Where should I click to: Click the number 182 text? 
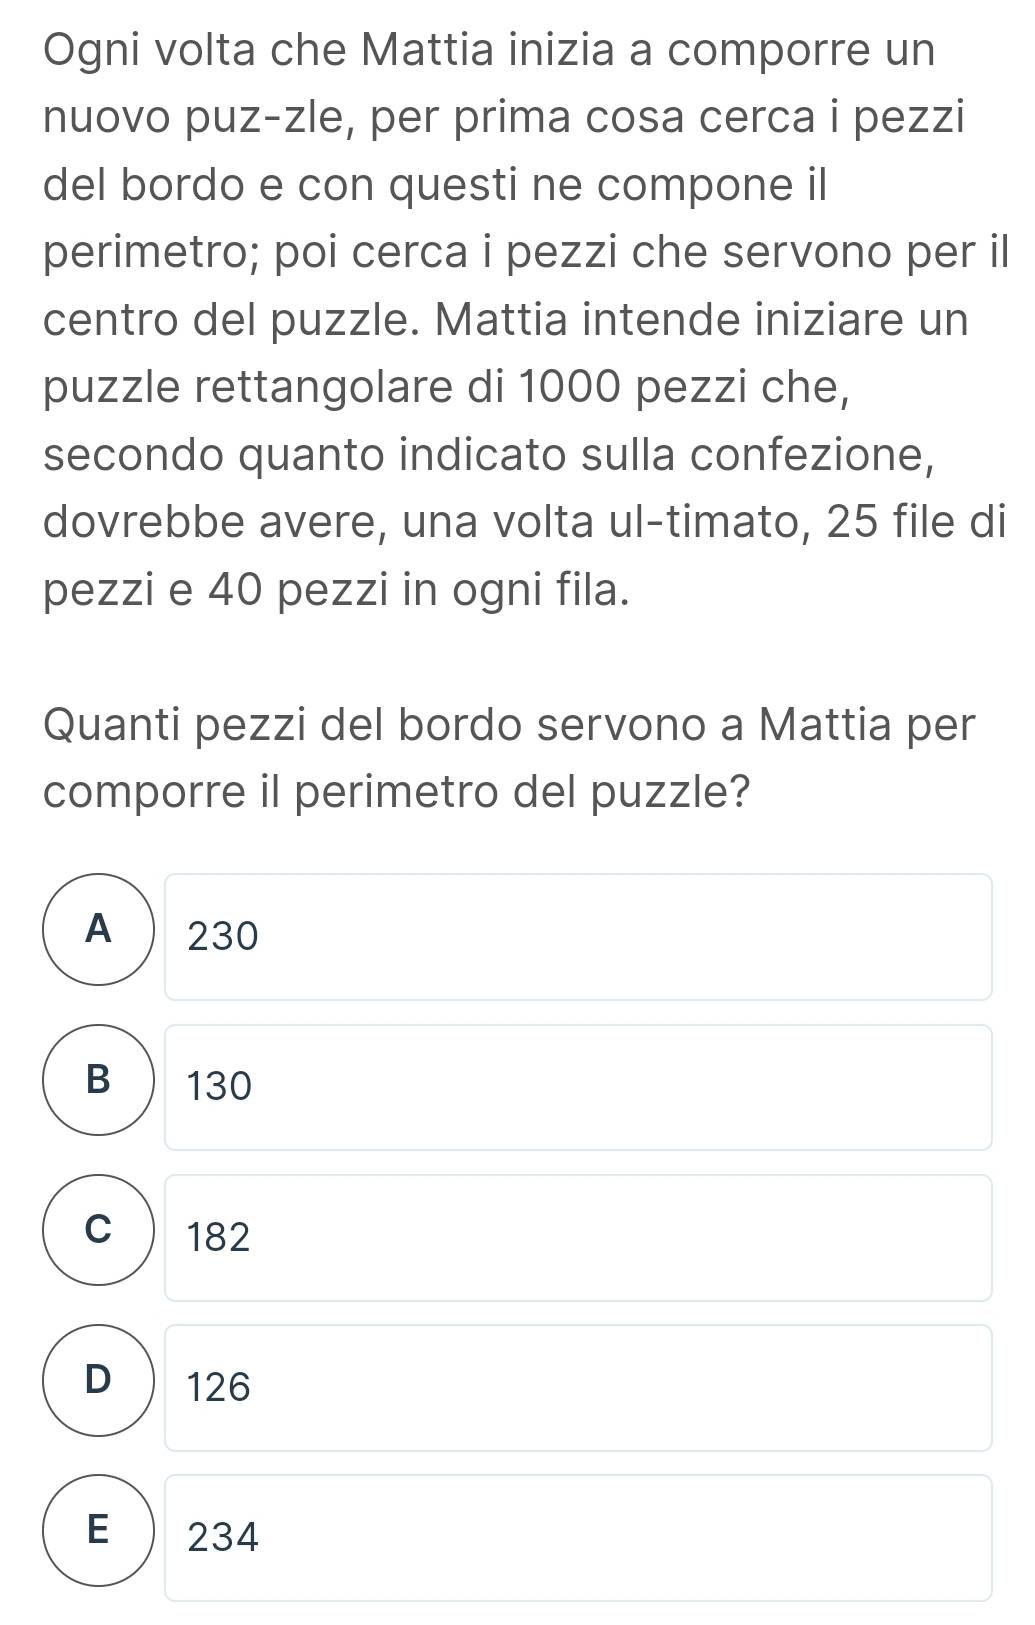point(219,1238)
